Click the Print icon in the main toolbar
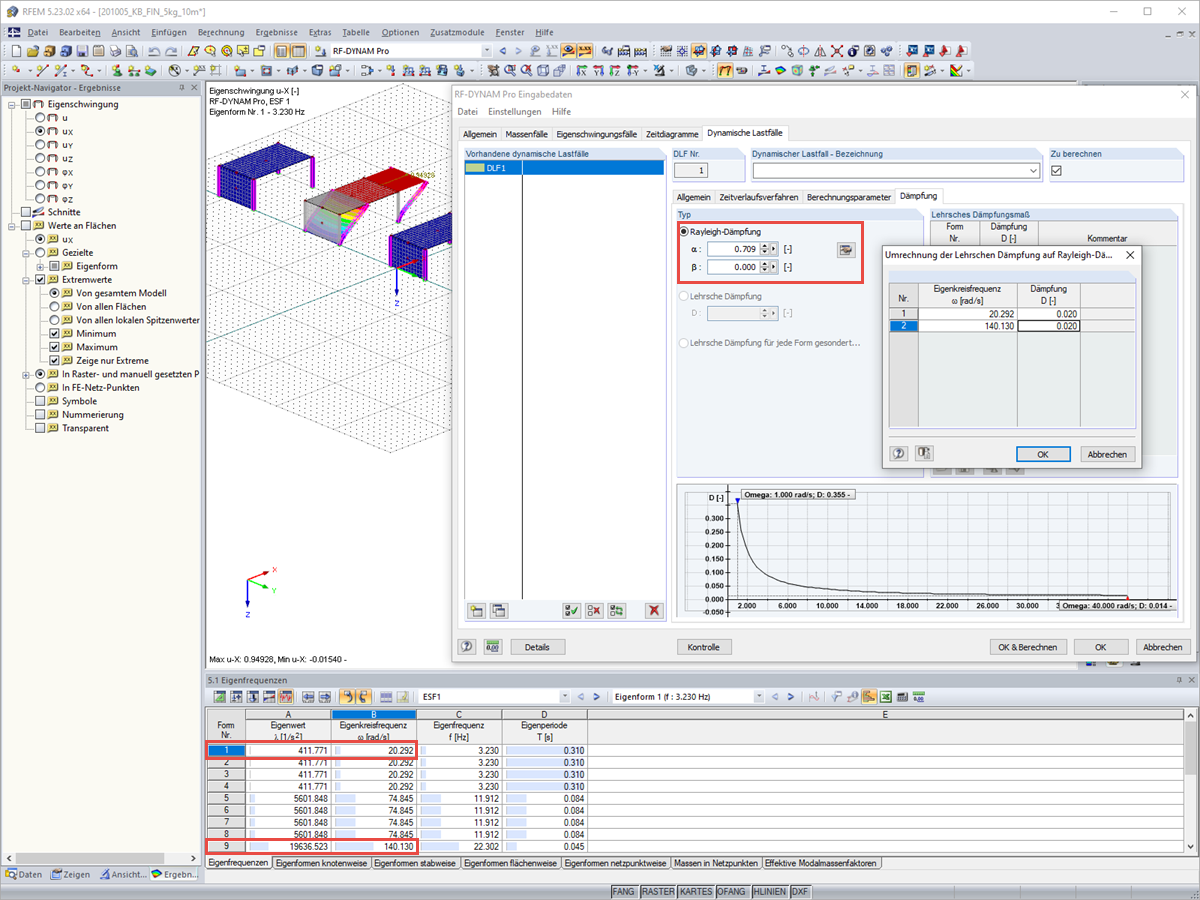The width and height of the screenshot is (1200, 900). pos(115,50)
